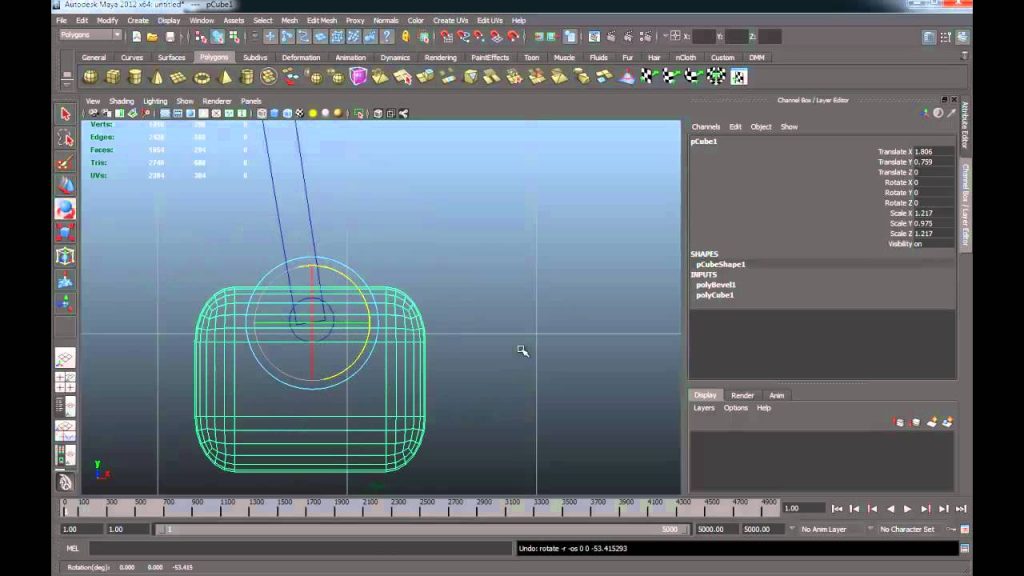
Task: Activate the Lasso select tool
Action: coord(65,138)
